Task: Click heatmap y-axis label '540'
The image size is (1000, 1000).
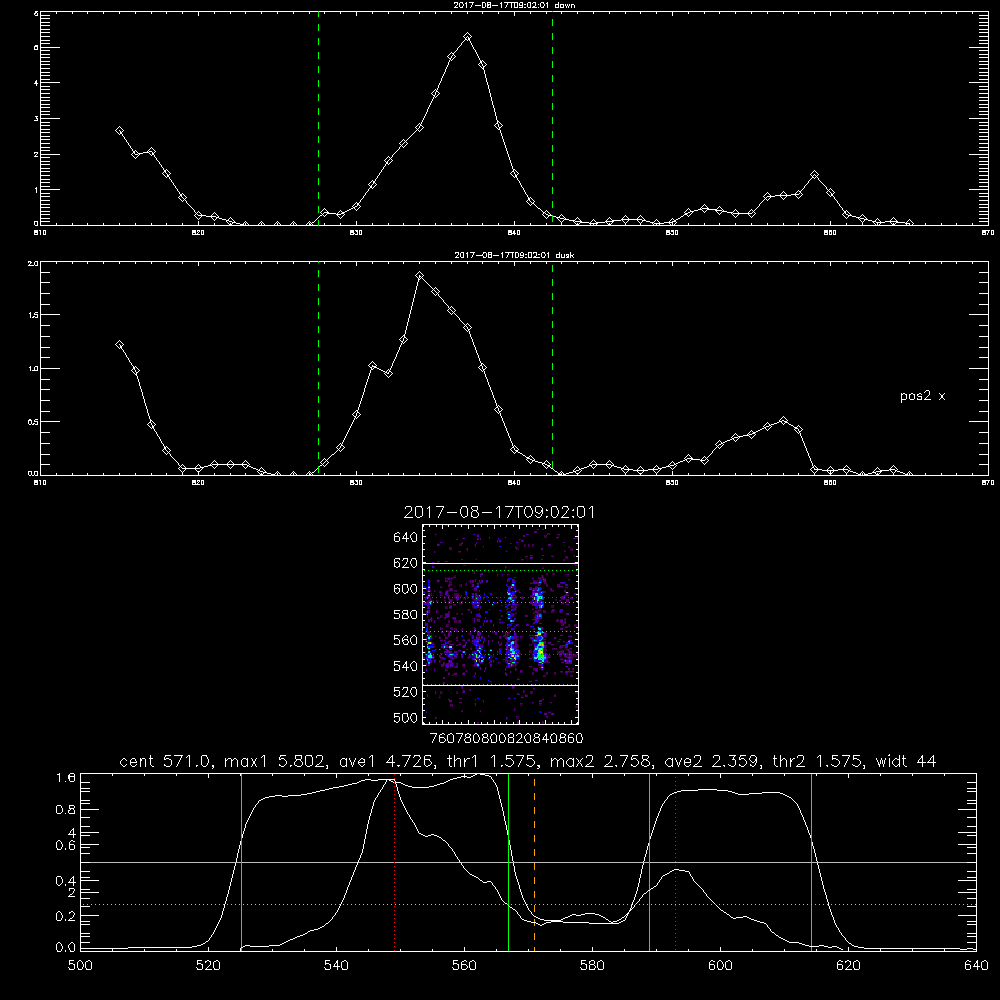Action: coord(406,666)
